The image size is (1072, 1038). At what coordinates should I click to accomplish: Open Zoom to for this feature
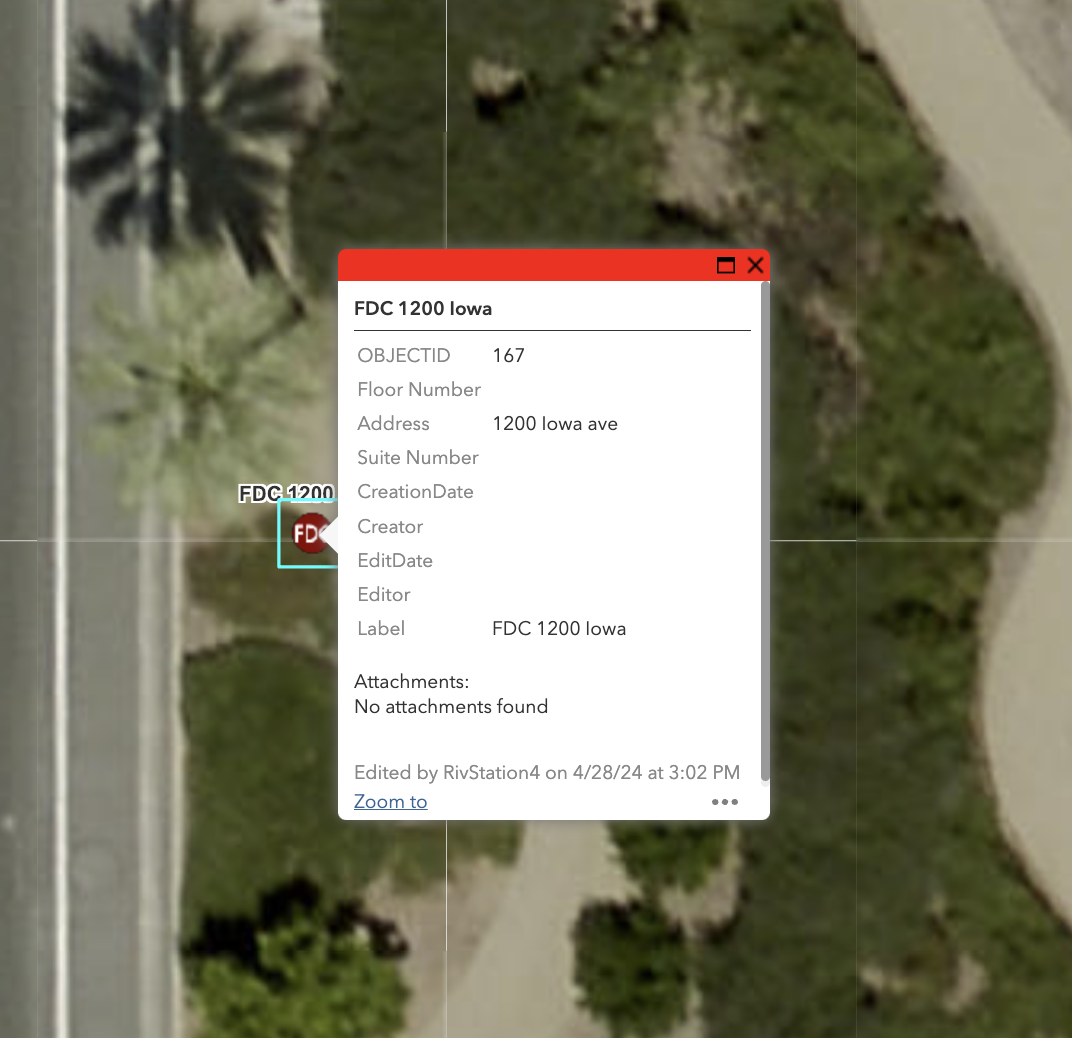coord(390,801)
